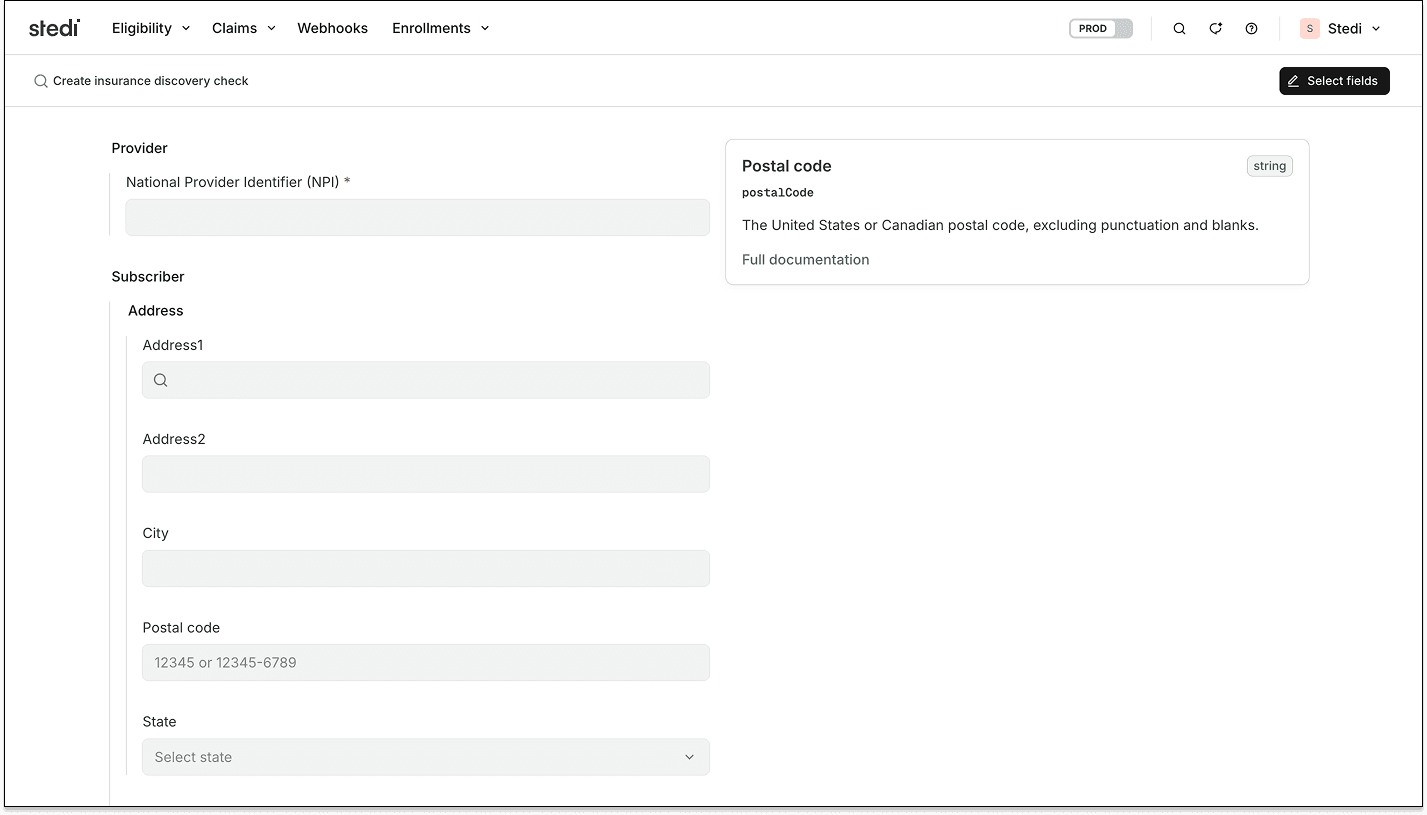Click the postalCode field name text
The image size is (1427, 815).
(x=778, y=193)
